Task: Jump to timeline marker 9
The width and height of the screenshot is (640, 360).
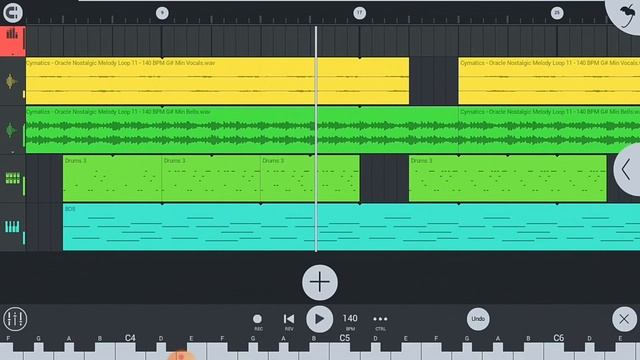Action: tap(162, 13)
